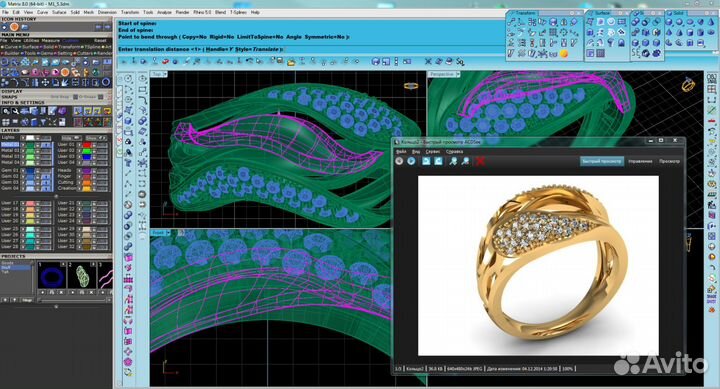Click the wrench icon in Info & Settings
Viewport: 720px width, 389px height.
tap(15, 111)
